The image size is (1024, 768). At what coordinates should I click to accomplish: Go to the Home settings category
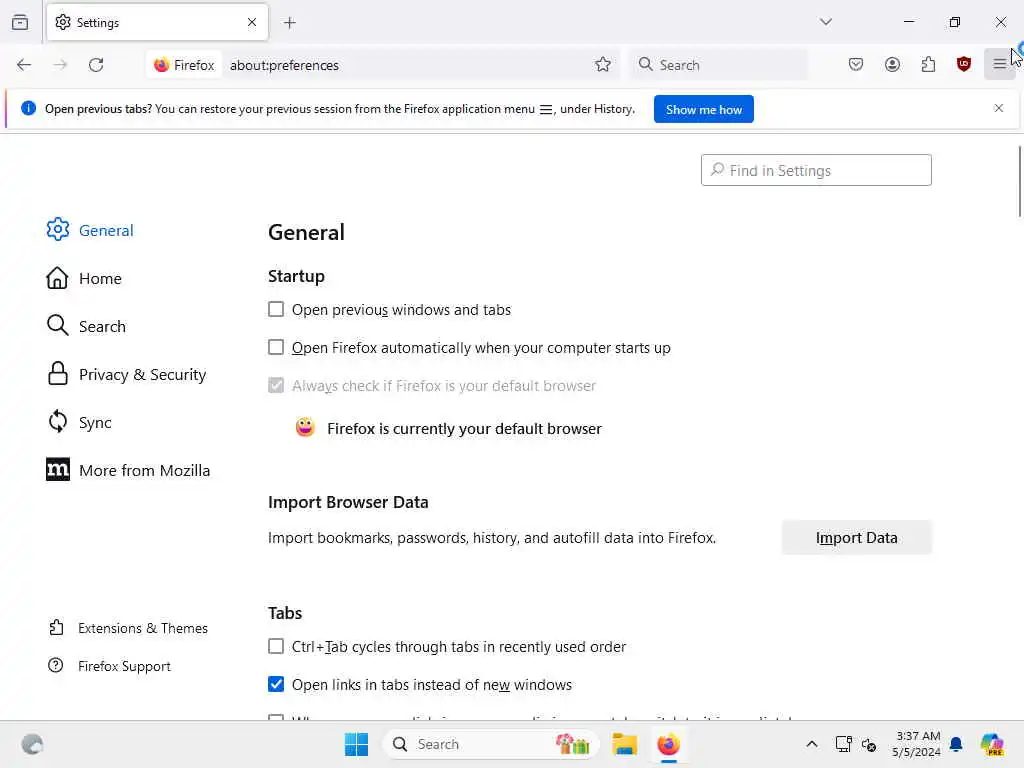click(x=100, y=278)
